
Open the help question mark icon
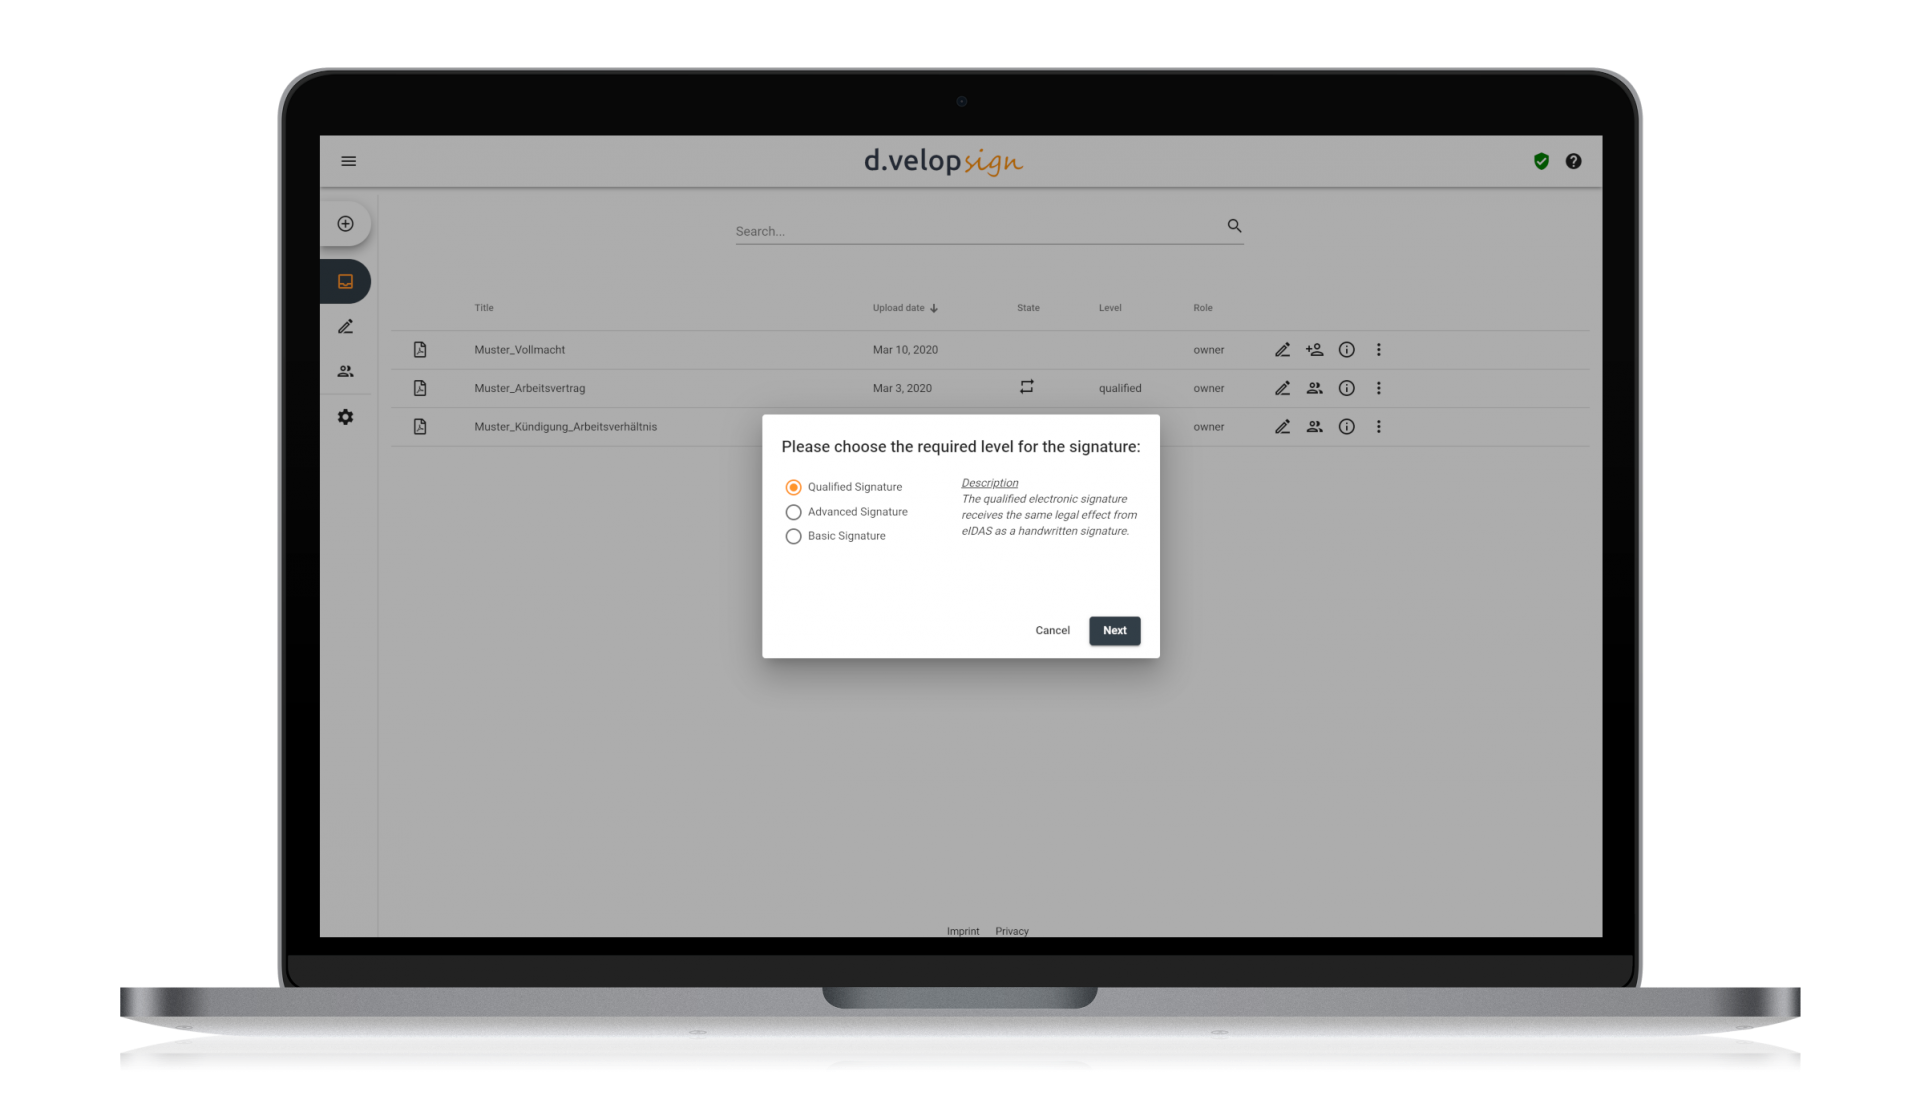click(x=1573, y=161)
